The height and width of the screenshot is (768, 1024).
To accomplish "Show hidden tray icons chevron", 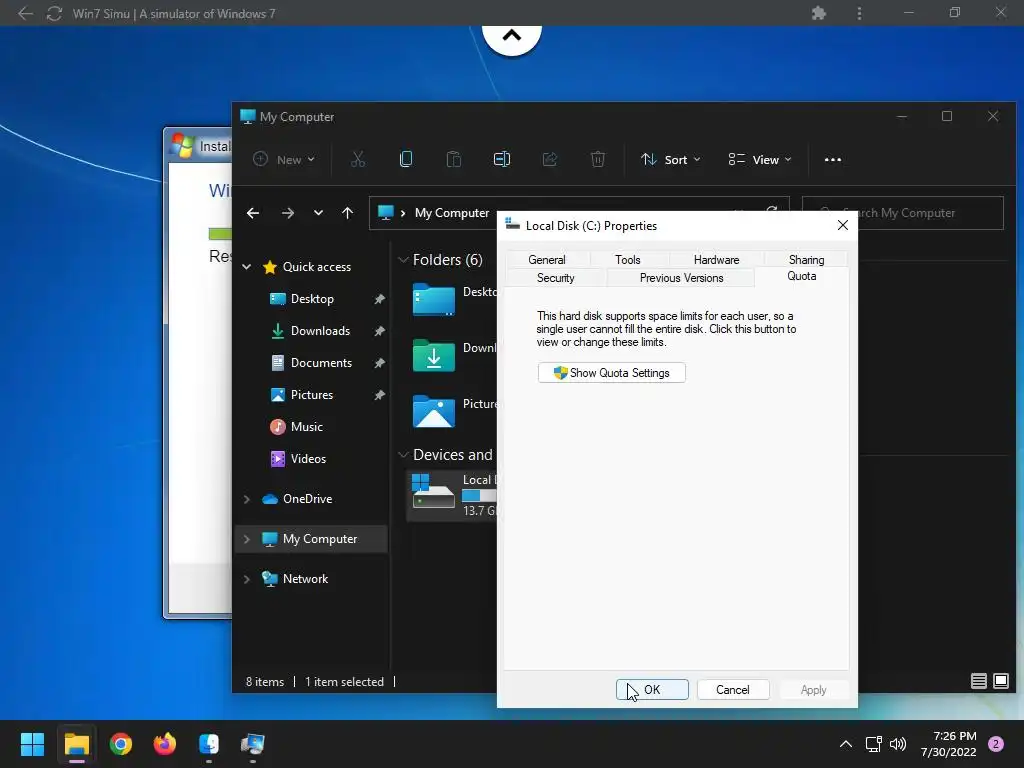I will click(846, 744).
